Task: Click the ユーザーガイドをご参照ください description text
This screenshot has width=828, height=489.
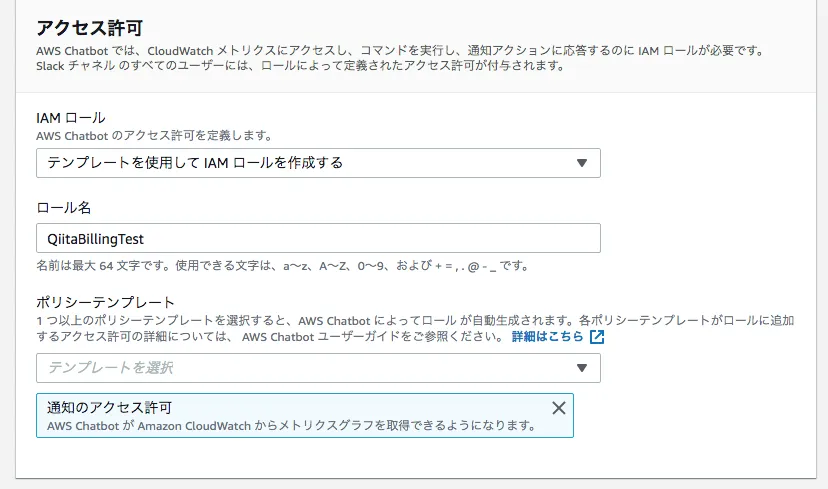Action: coord(400,337)
